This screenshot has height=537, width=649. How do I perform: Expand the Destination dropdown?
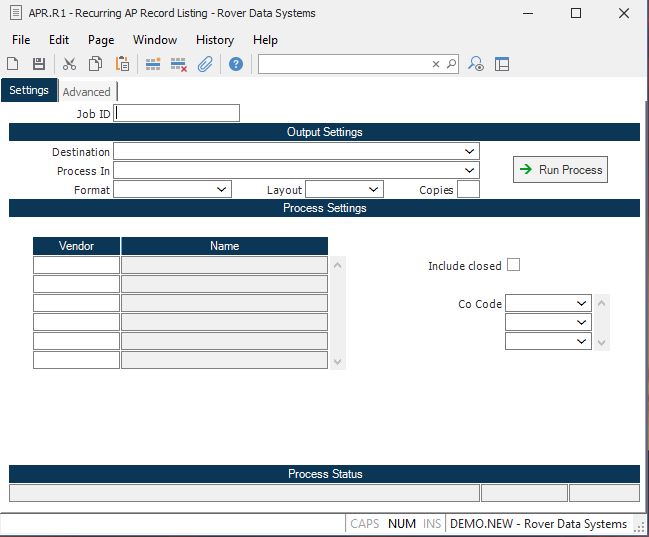(x=470, y=151)
